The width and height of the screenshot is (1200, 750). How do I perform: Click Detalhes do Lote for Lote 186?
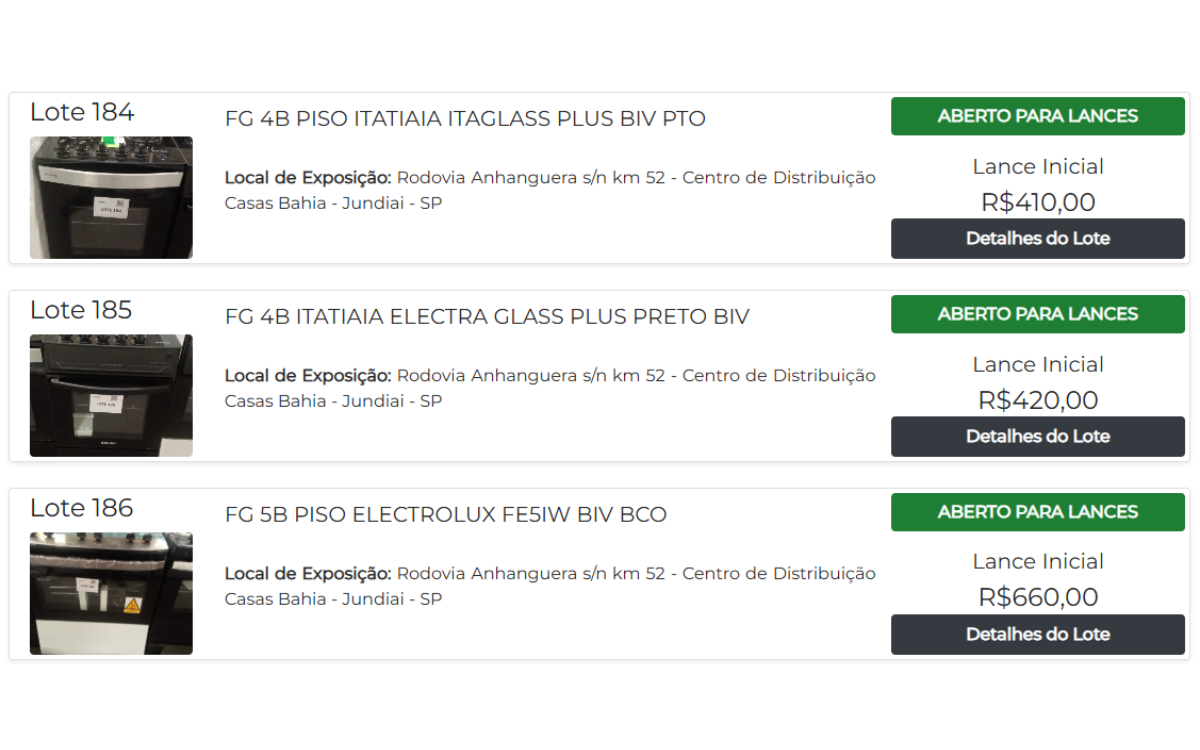point(1038,635)
